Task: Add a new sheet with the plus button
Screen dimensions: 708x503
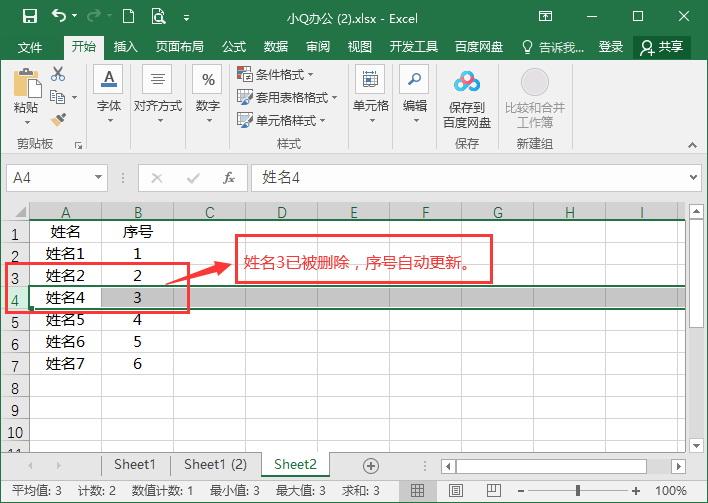Action: (x=371, y=466)
